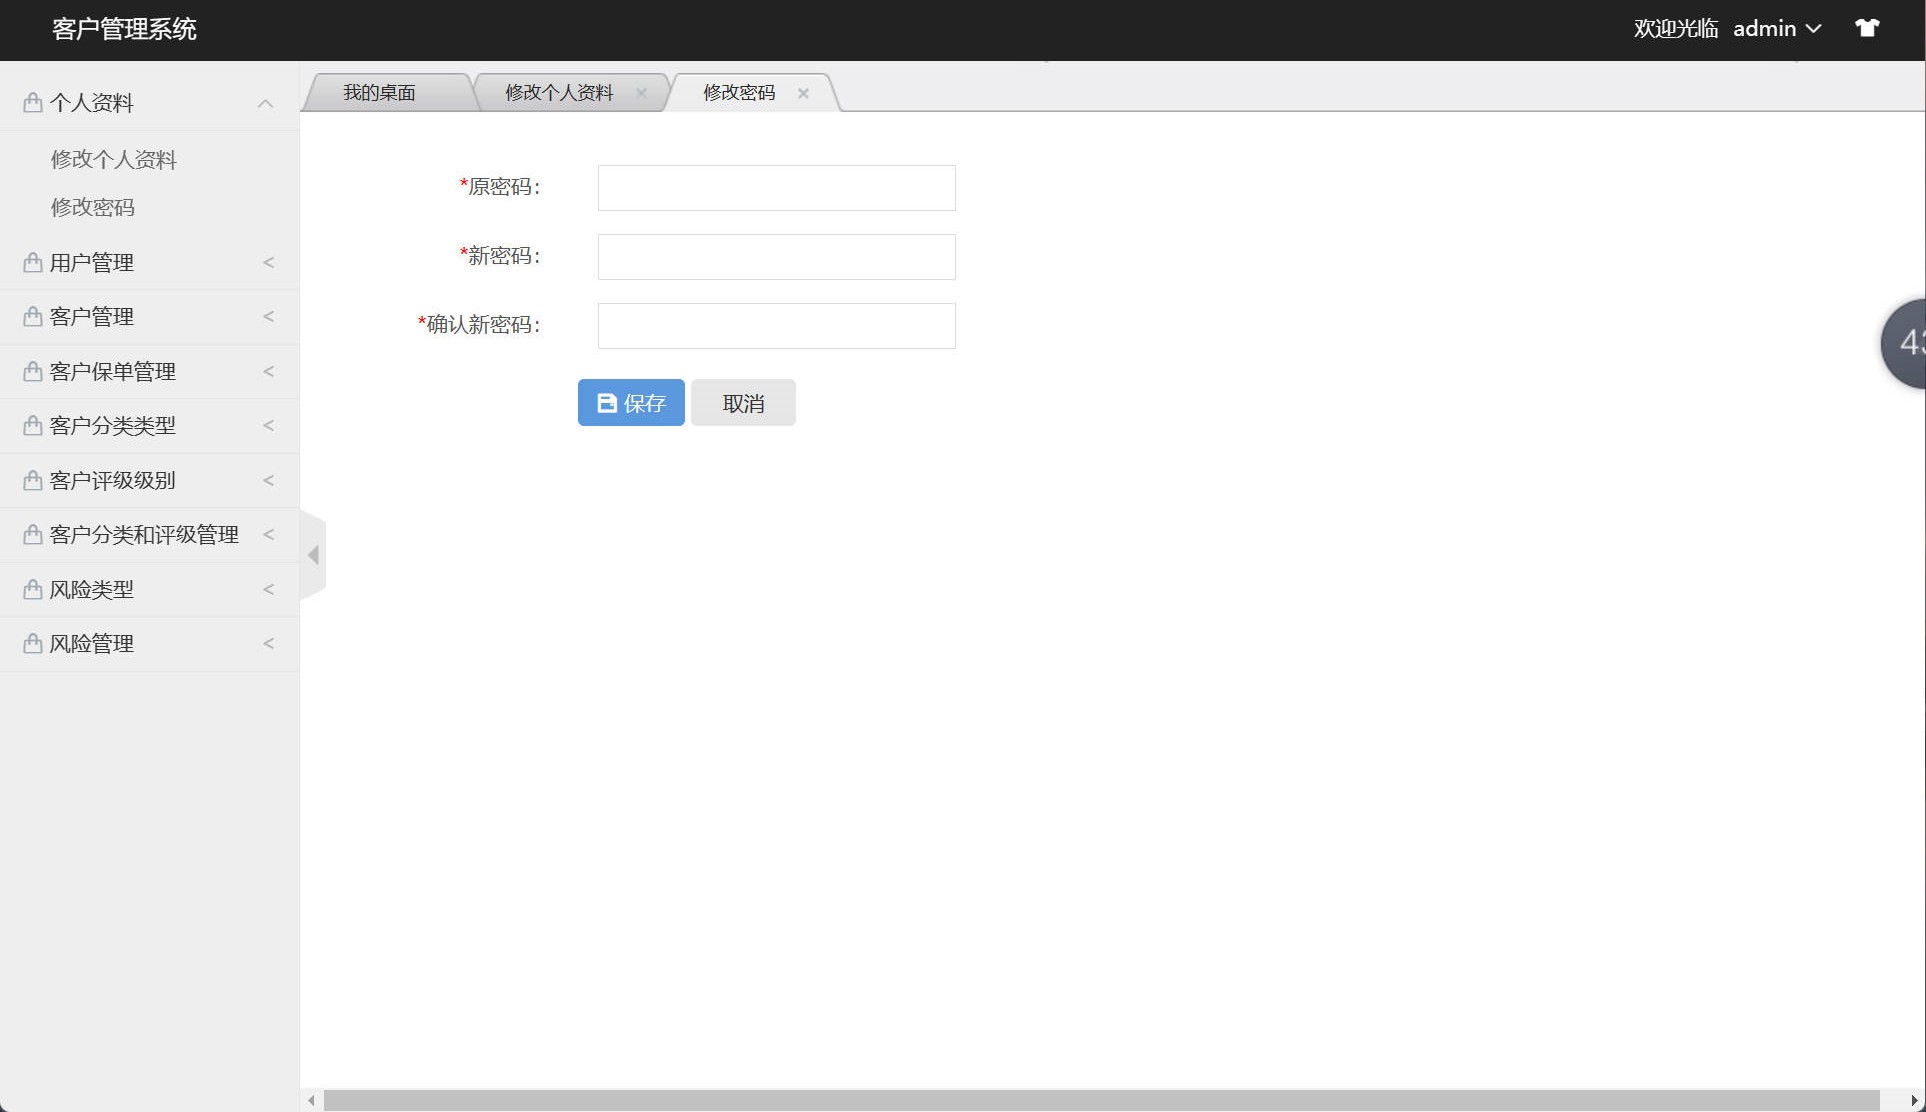Switch to the 我的桌面 tab

(x=379, y=93)
